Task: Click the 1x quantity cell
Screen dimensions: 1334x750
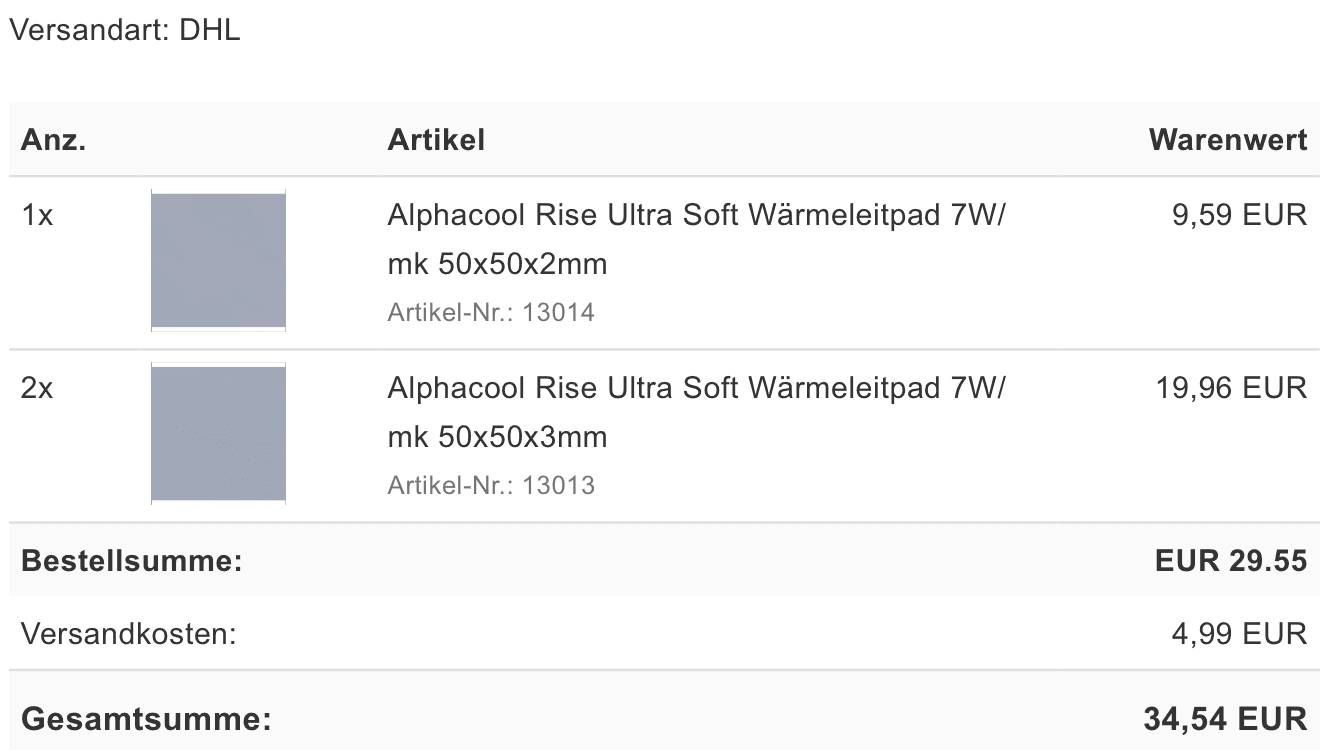Action: 37,215
